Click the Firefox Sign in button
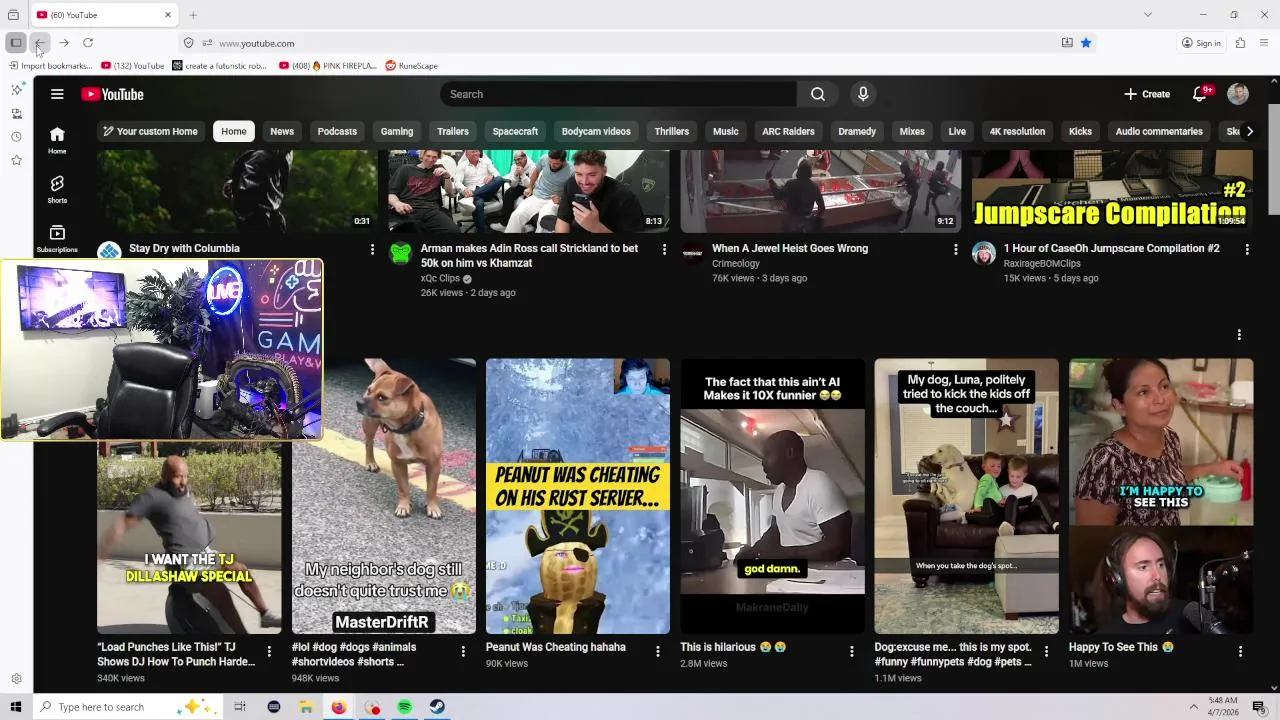The image size is (1280, 720). click(1201, 43)
